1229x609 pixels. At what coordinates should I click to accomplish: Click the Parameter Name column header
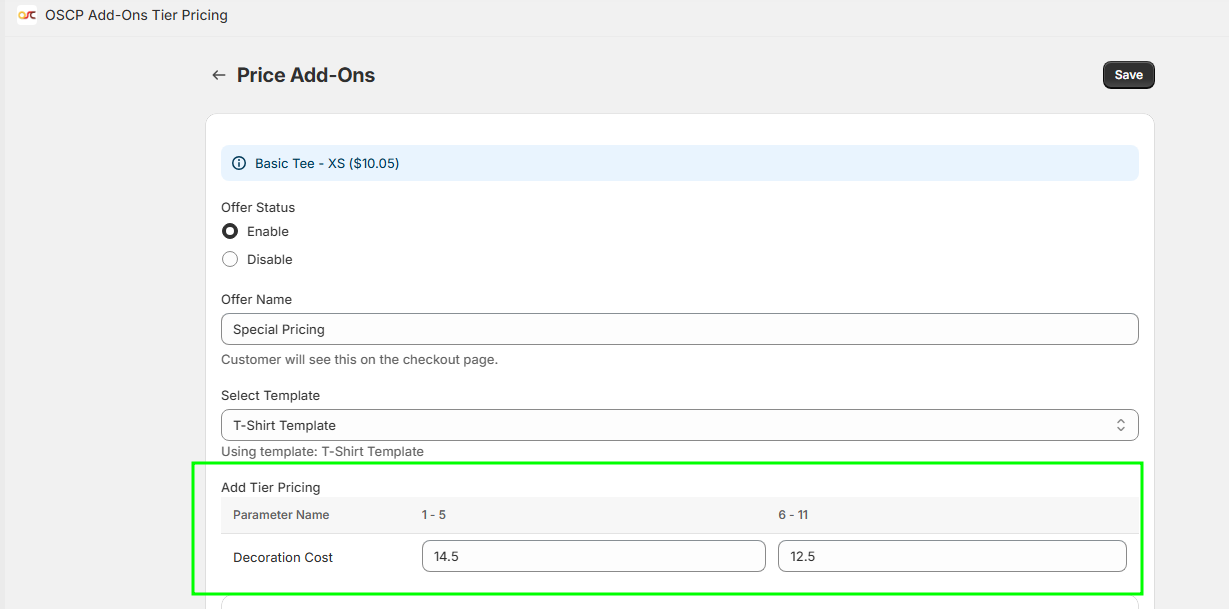[x=281, y=515]
